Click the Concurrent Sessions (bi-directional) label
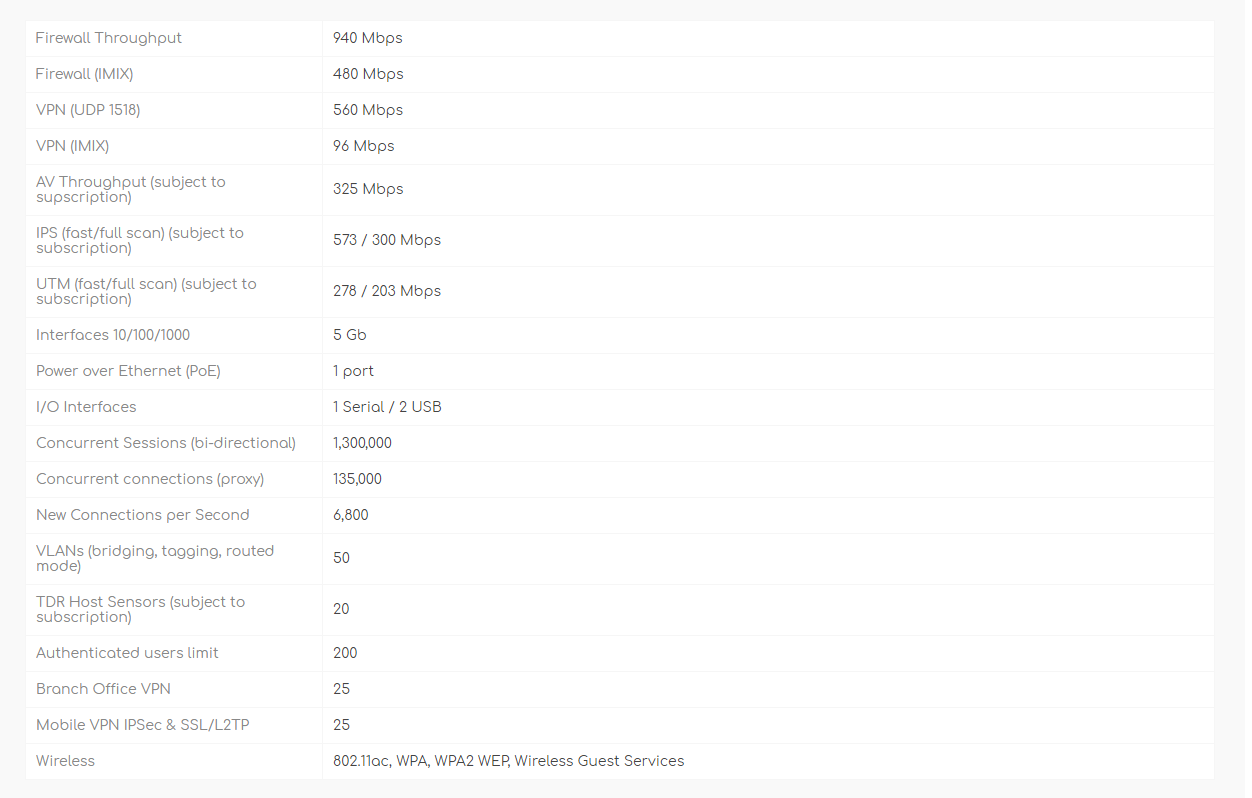 (166, 443)
